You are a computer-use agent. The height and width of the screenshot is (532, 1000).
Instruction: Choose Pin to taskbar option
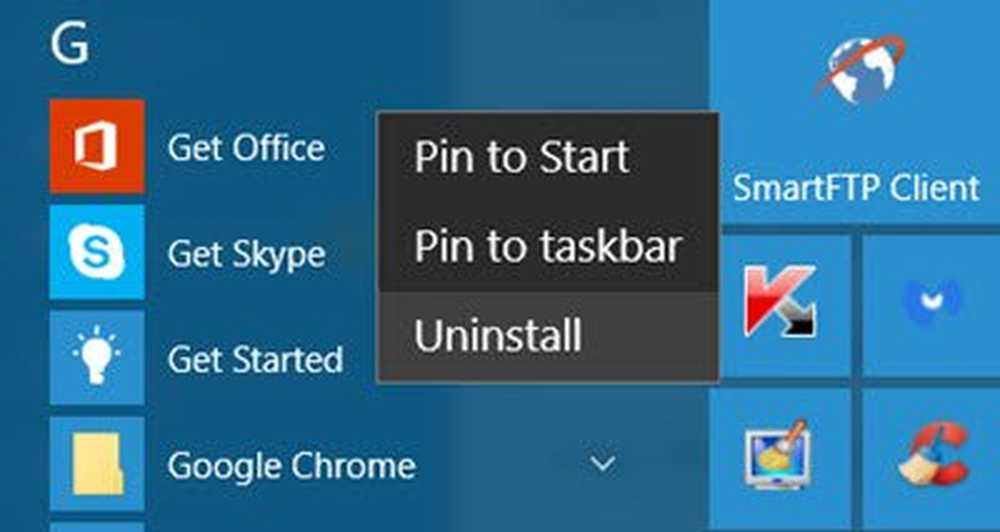(548, 246)
